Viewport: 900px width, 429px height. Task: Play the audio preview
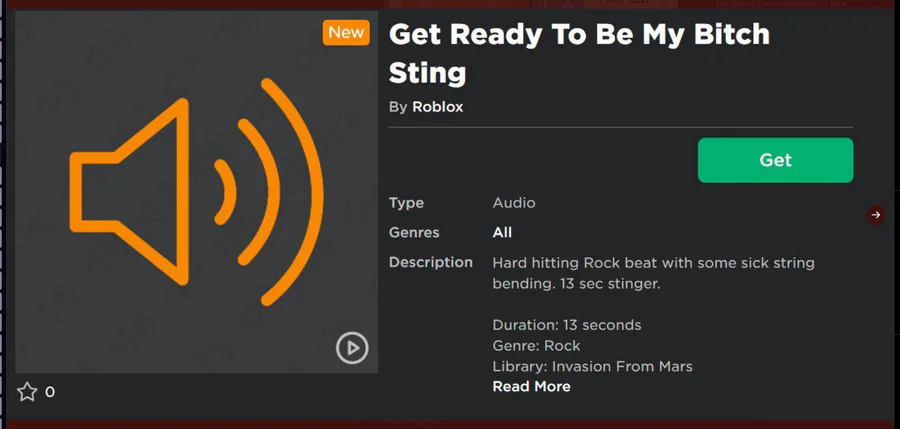352,347
